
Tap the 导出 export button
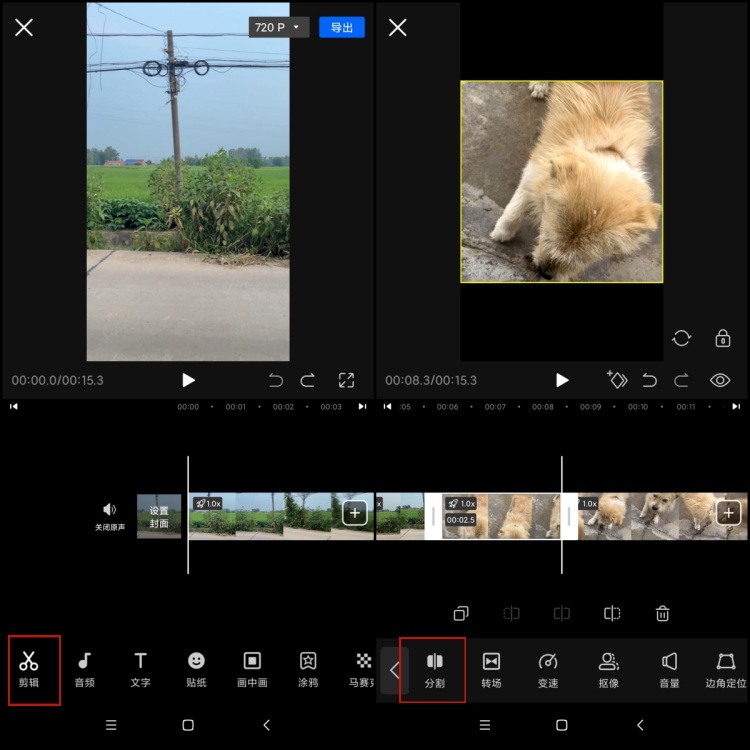click(342, 27)
